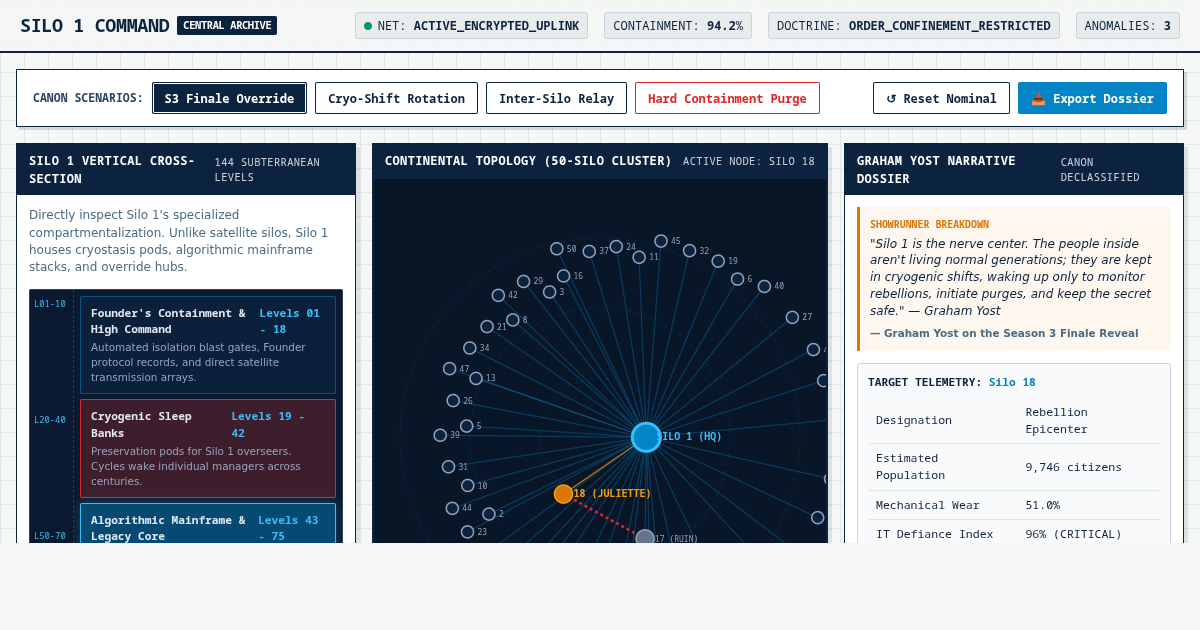The height and width of the screenshot is (630, 1200).
Task: Click silo node 34 on the map
Action: pos(470,348)
